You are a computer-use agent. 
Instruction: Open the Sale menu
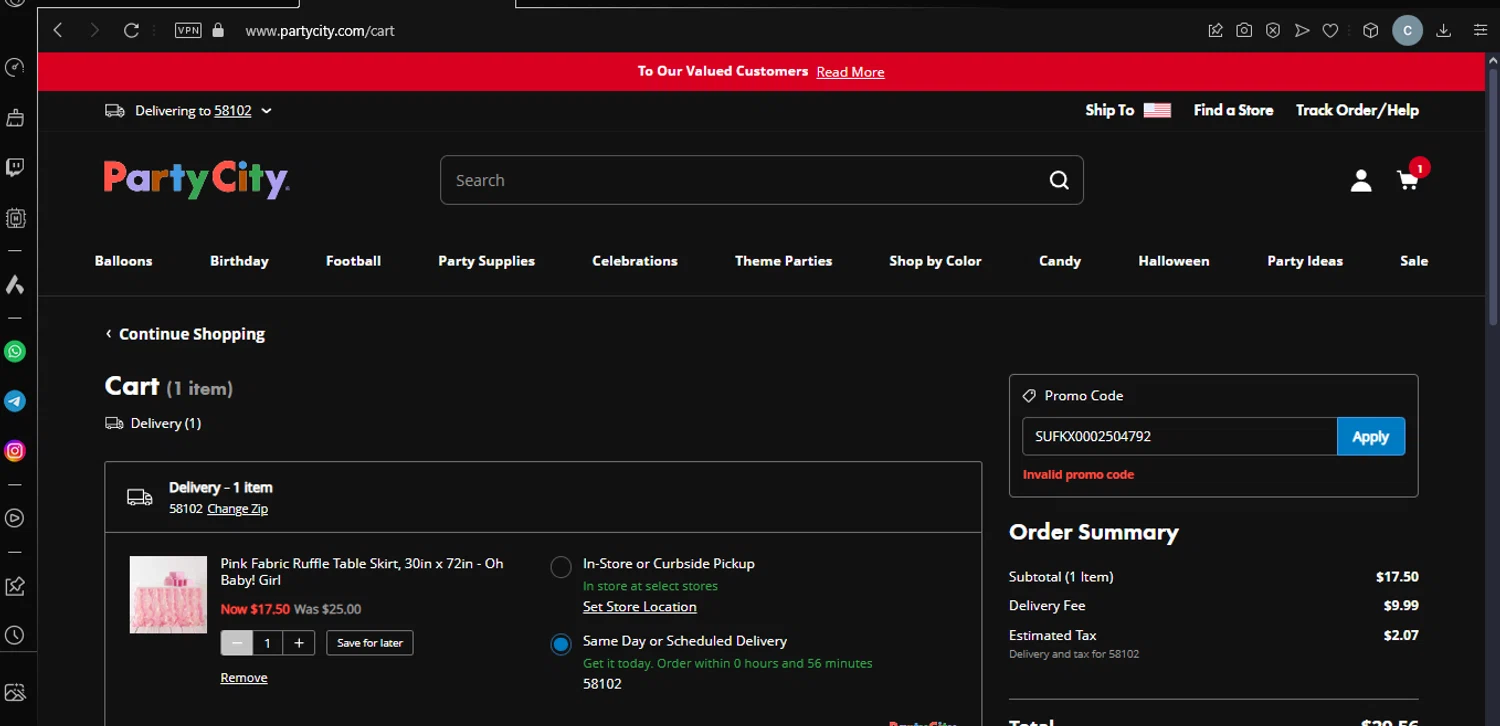point(1414,261)
